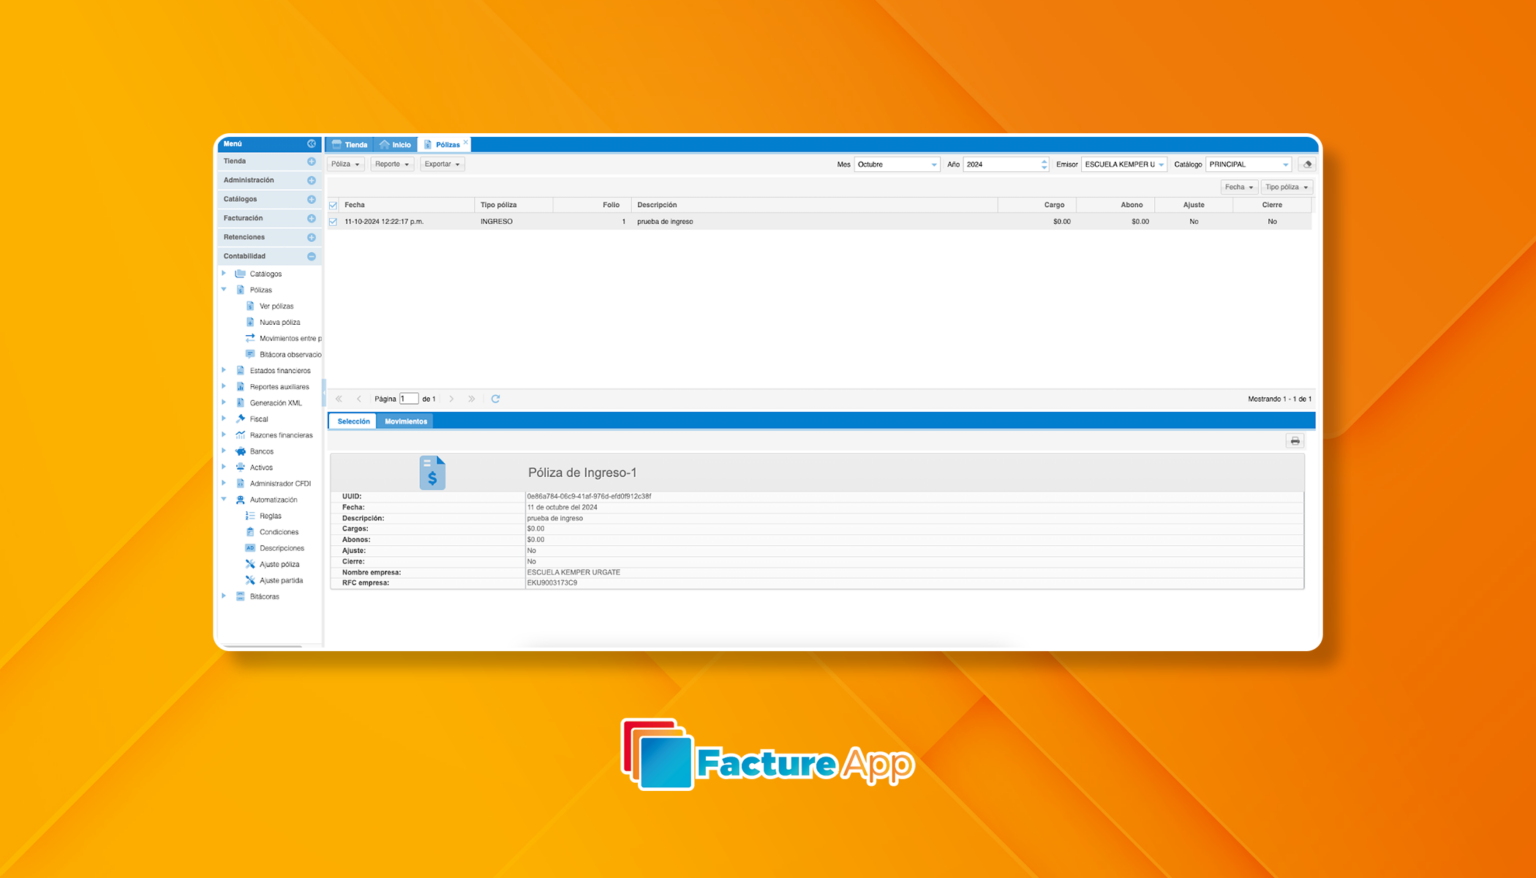Expand the Estados financieros tree node
This screenshot has width=1536, height=878.
(224, 370)
